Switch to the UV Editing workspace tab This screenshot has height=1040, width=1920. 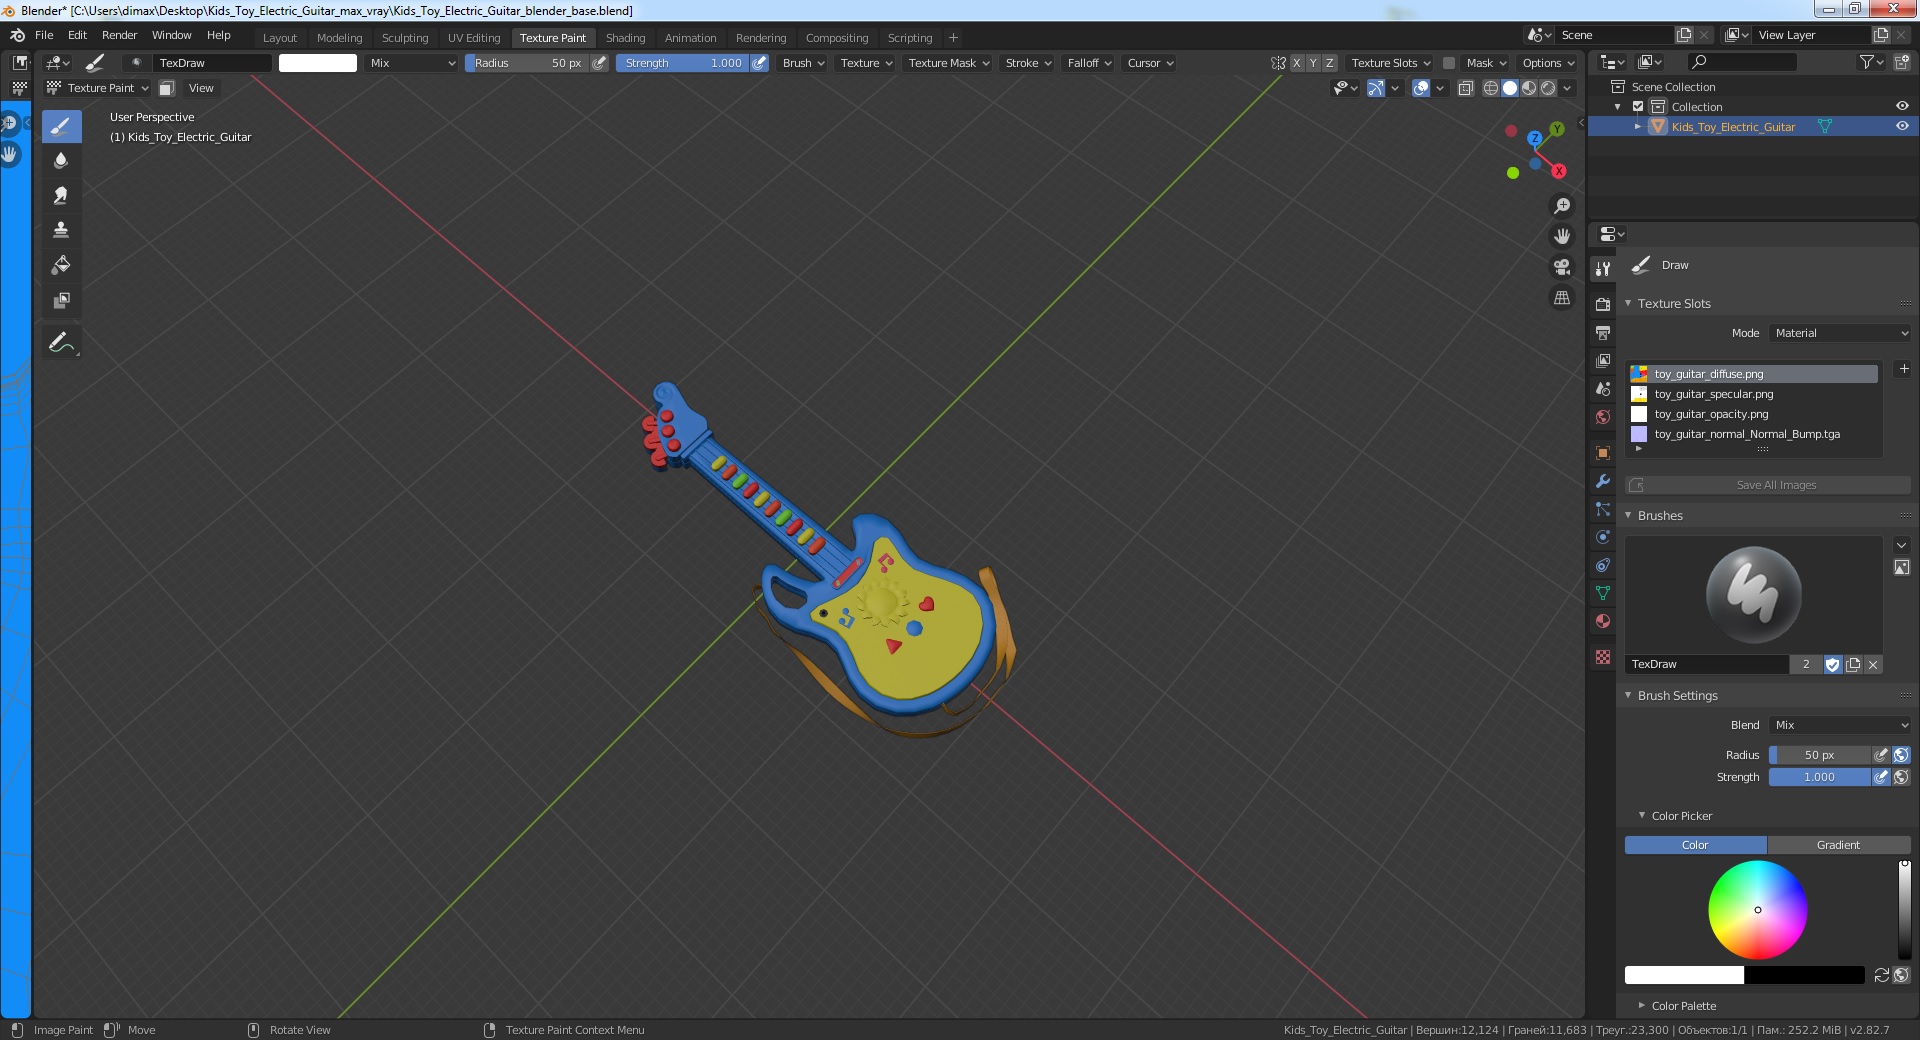click(x=474, y=38)
